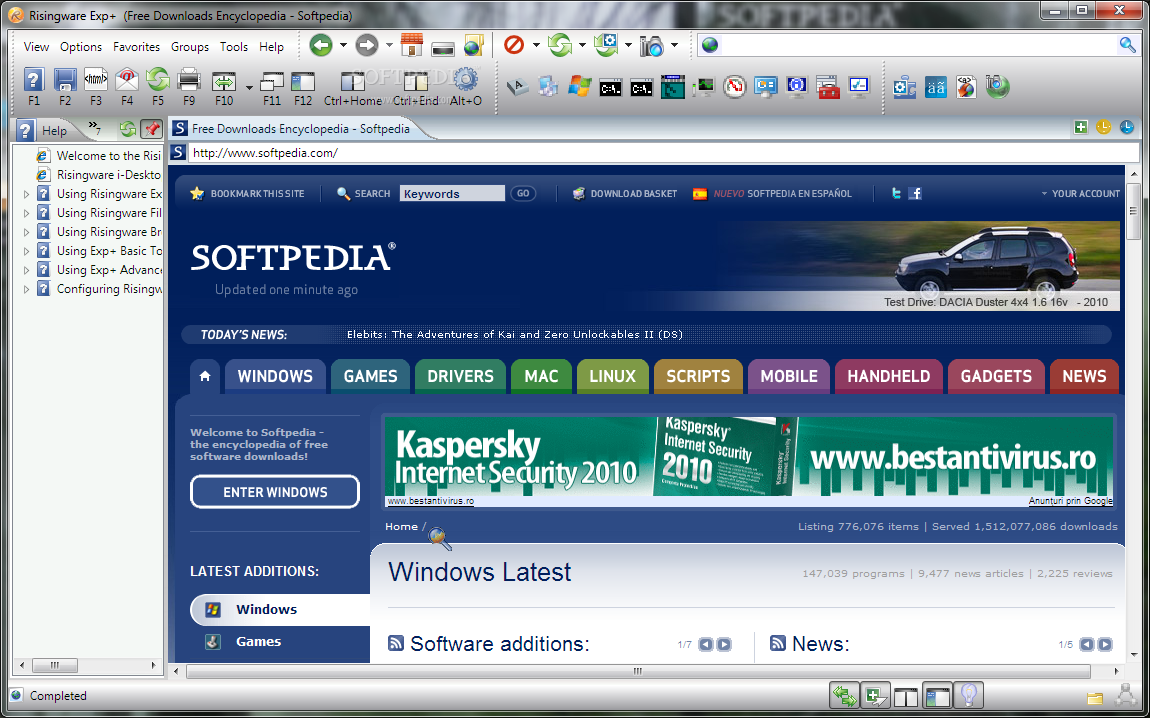The height and width of the screenshot is (718, 1150).
Task: Click the Windows flag logo icon
Action: point(579,87)
